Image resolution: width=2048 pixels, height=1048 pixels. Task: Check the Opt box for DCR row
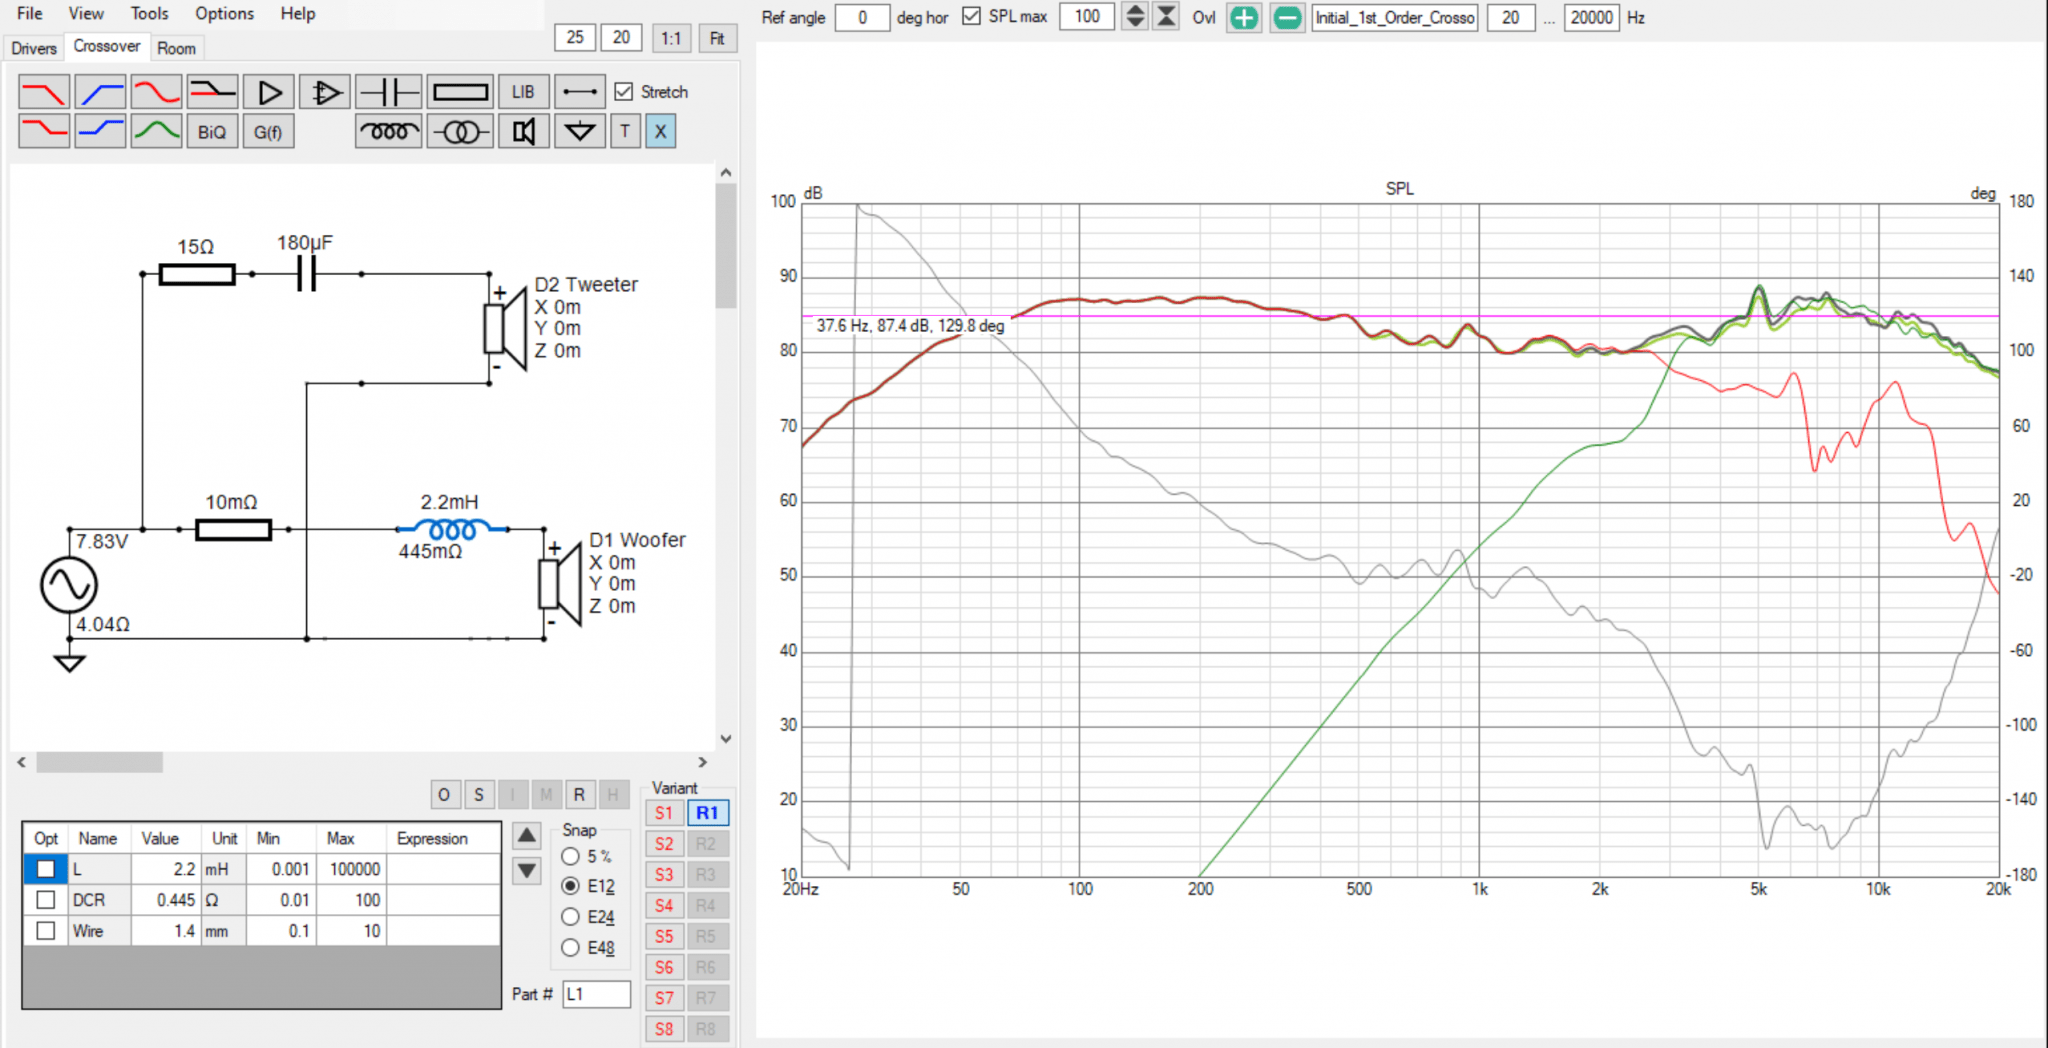[46, 900]
